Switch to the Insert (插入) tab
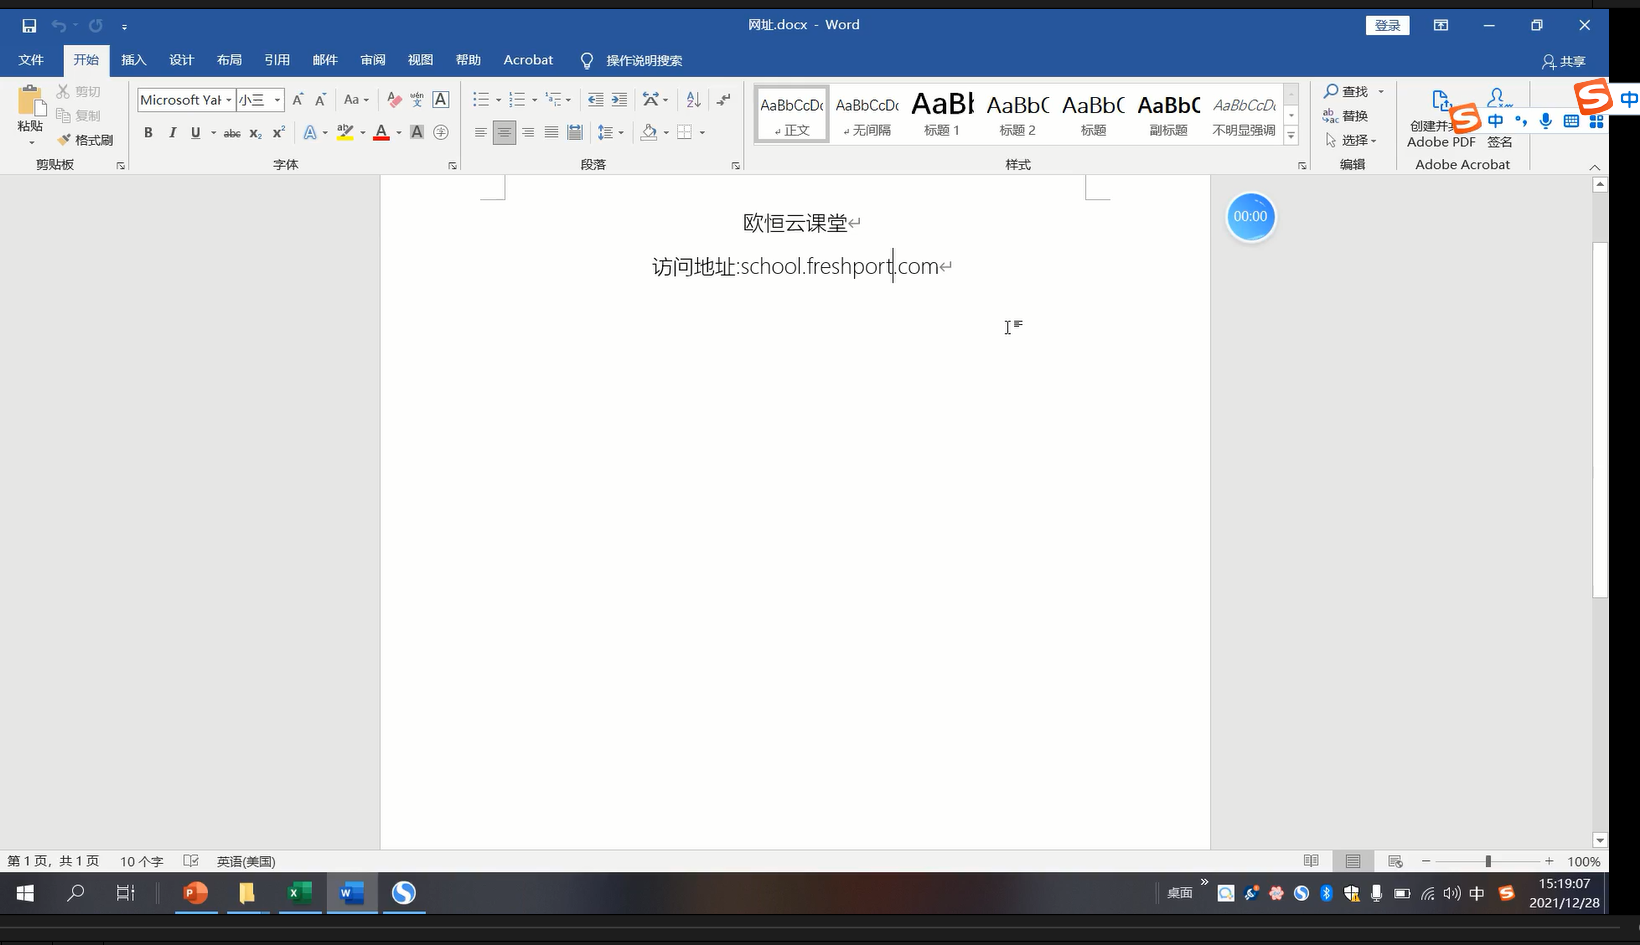Viewport: 1640px width, 945px height. coord(134,60)
